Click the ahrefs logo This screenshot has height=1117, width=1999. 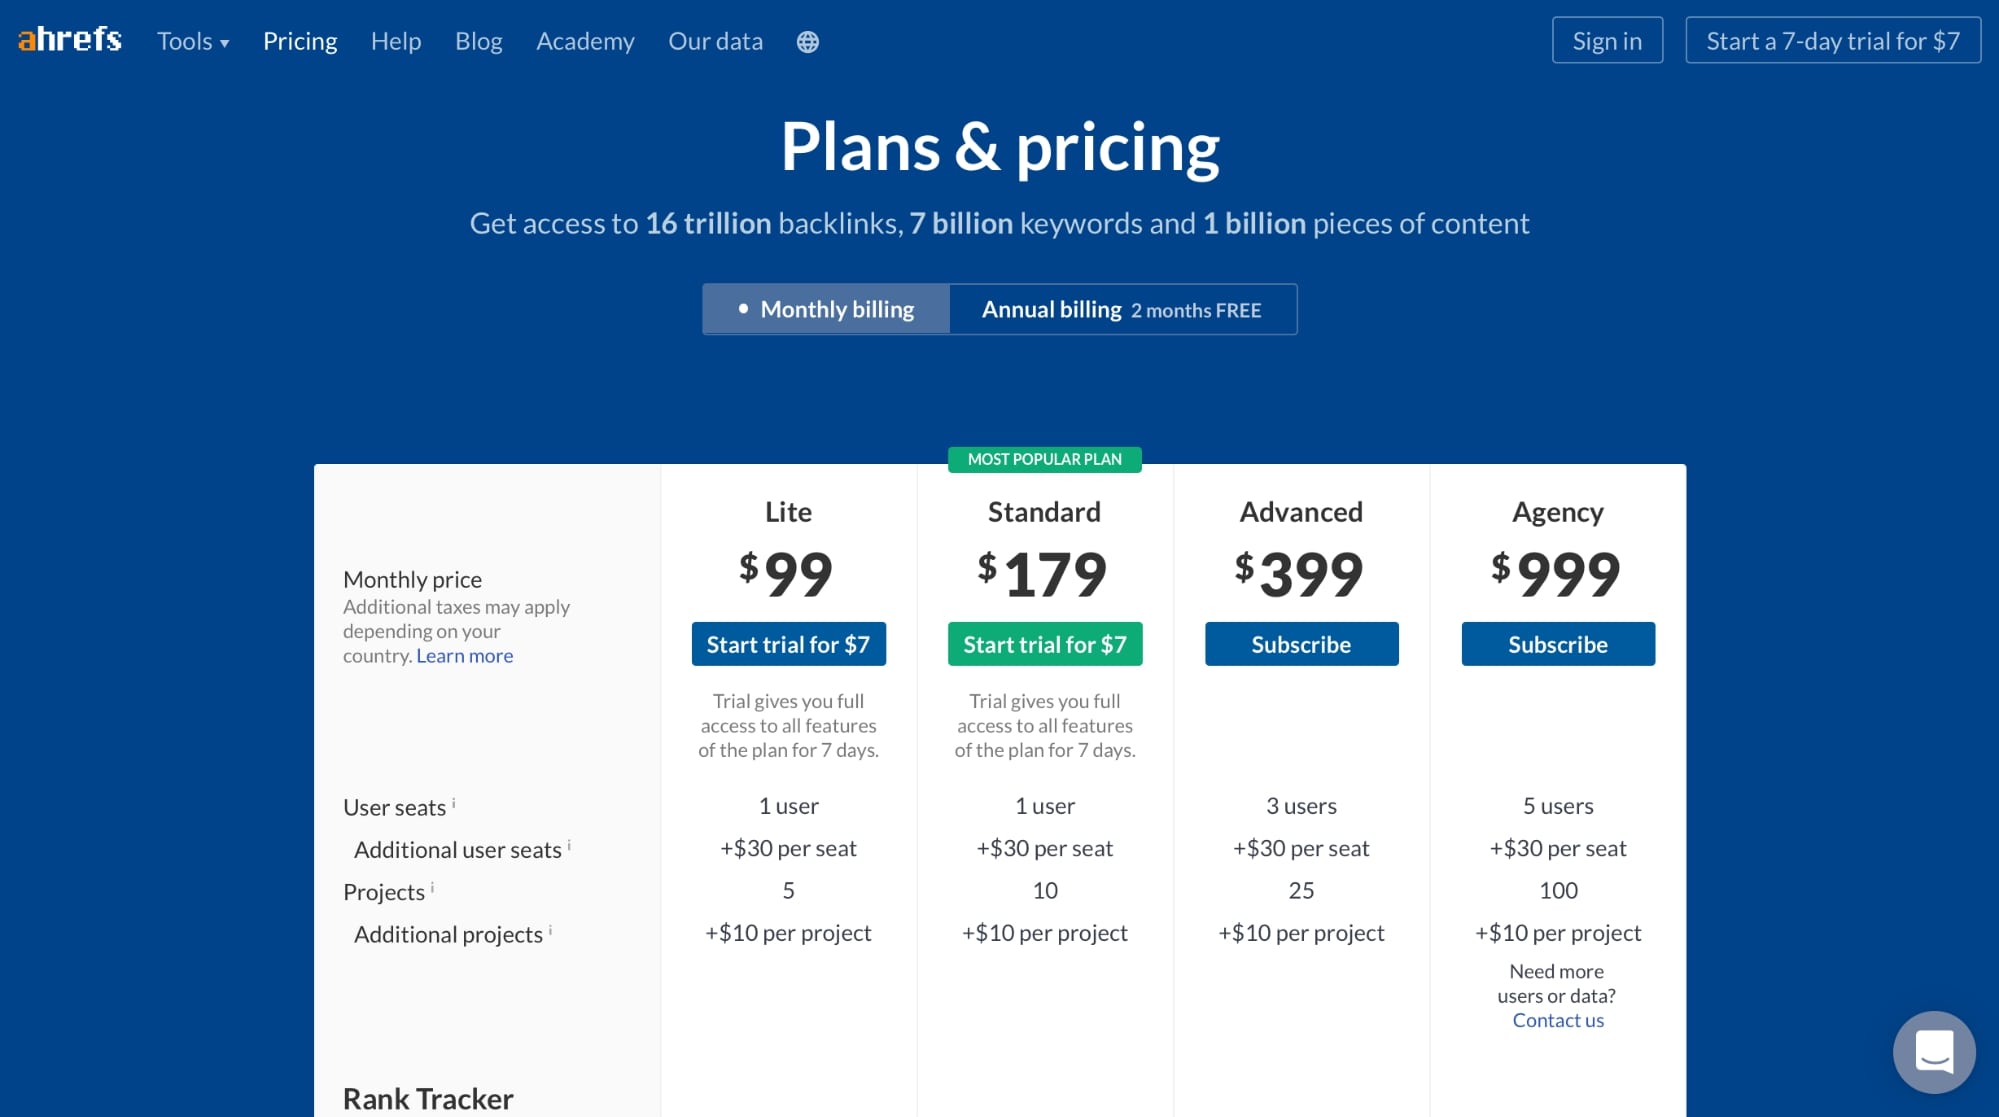68,40
